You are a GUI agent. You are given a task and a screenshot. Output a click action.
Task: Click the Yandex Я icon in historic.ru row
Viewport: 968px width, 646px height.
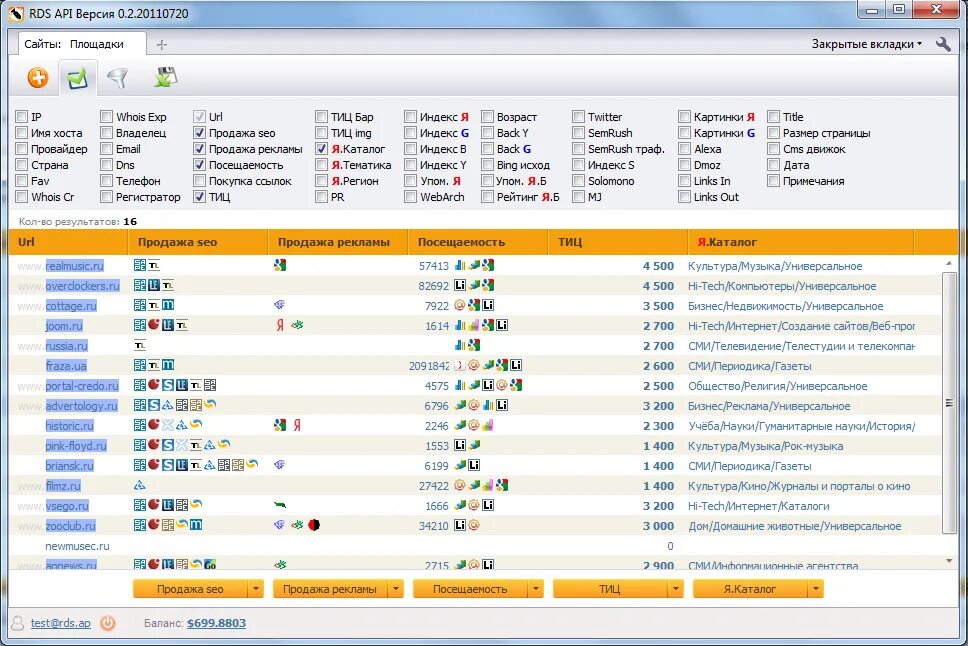pos(297,425)
